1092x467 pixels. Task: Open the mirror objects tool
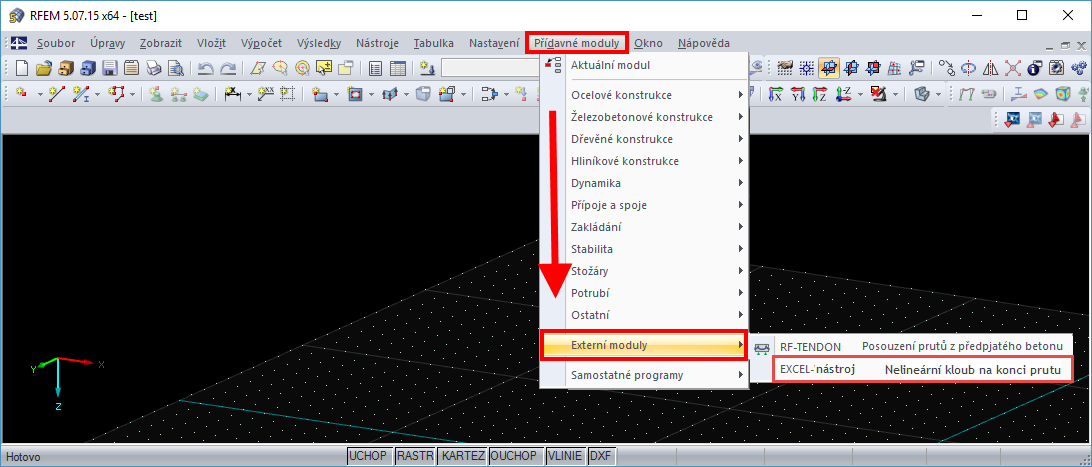990,68
